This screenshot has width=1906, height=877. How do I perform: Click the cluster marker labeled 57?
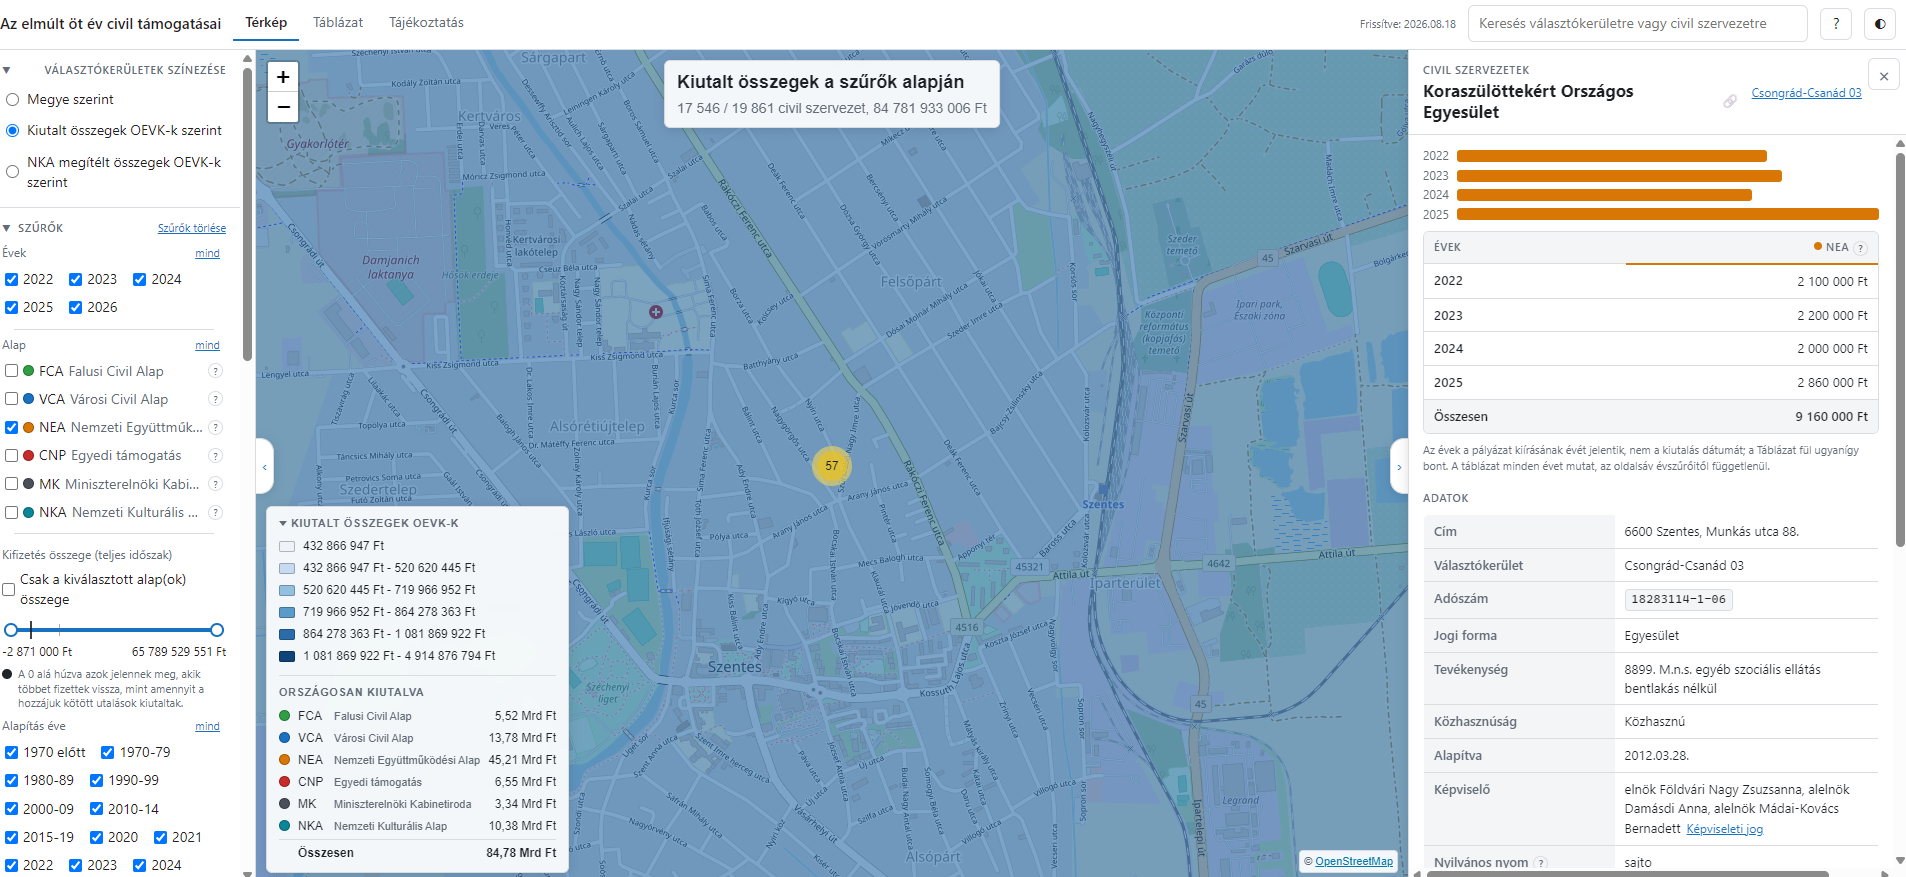coord(832,465)
